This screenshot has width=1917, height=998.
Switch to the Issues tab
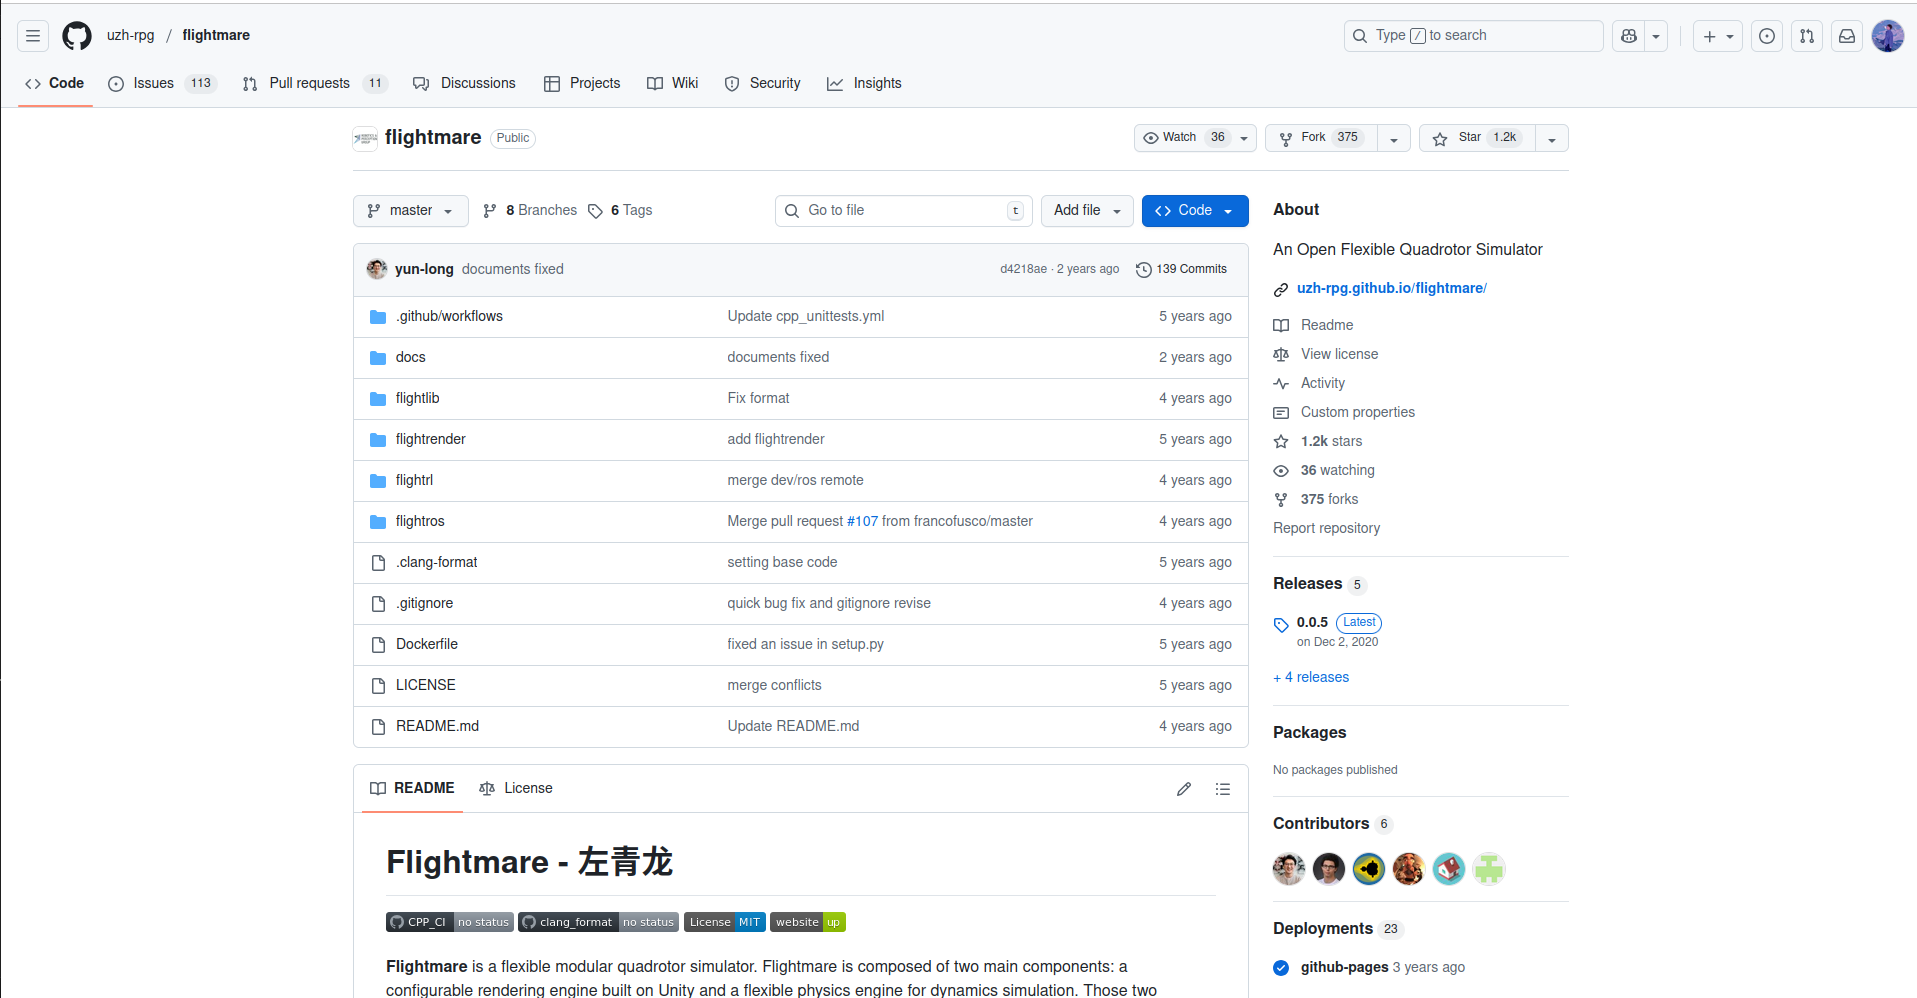[162, 83]
